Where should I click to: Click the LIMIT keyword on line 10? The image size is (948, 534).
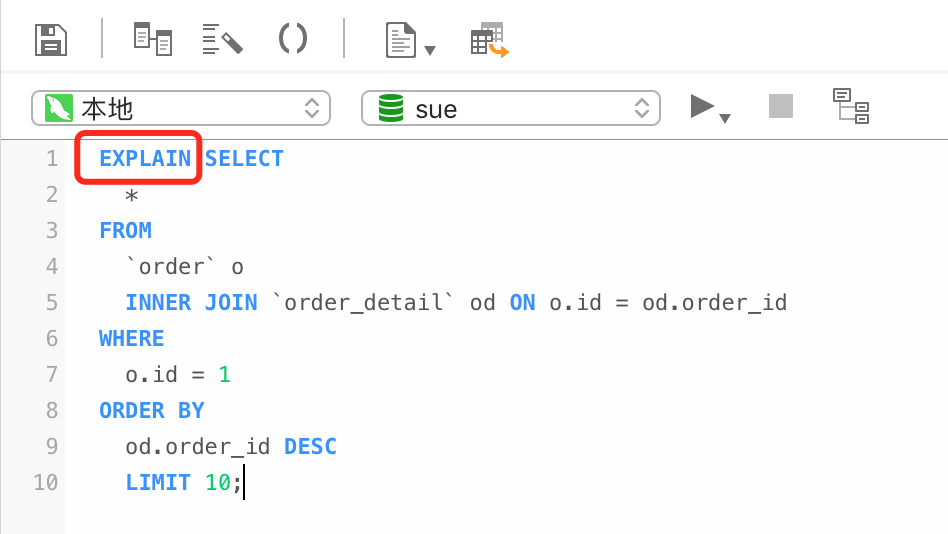click(158, 483)
